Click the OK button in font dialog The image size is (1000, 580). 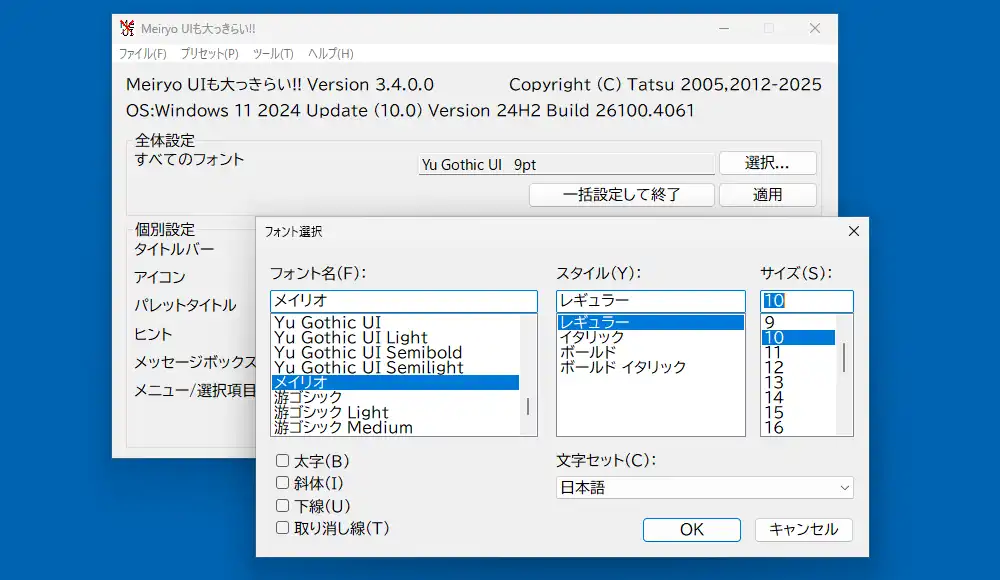692,530
